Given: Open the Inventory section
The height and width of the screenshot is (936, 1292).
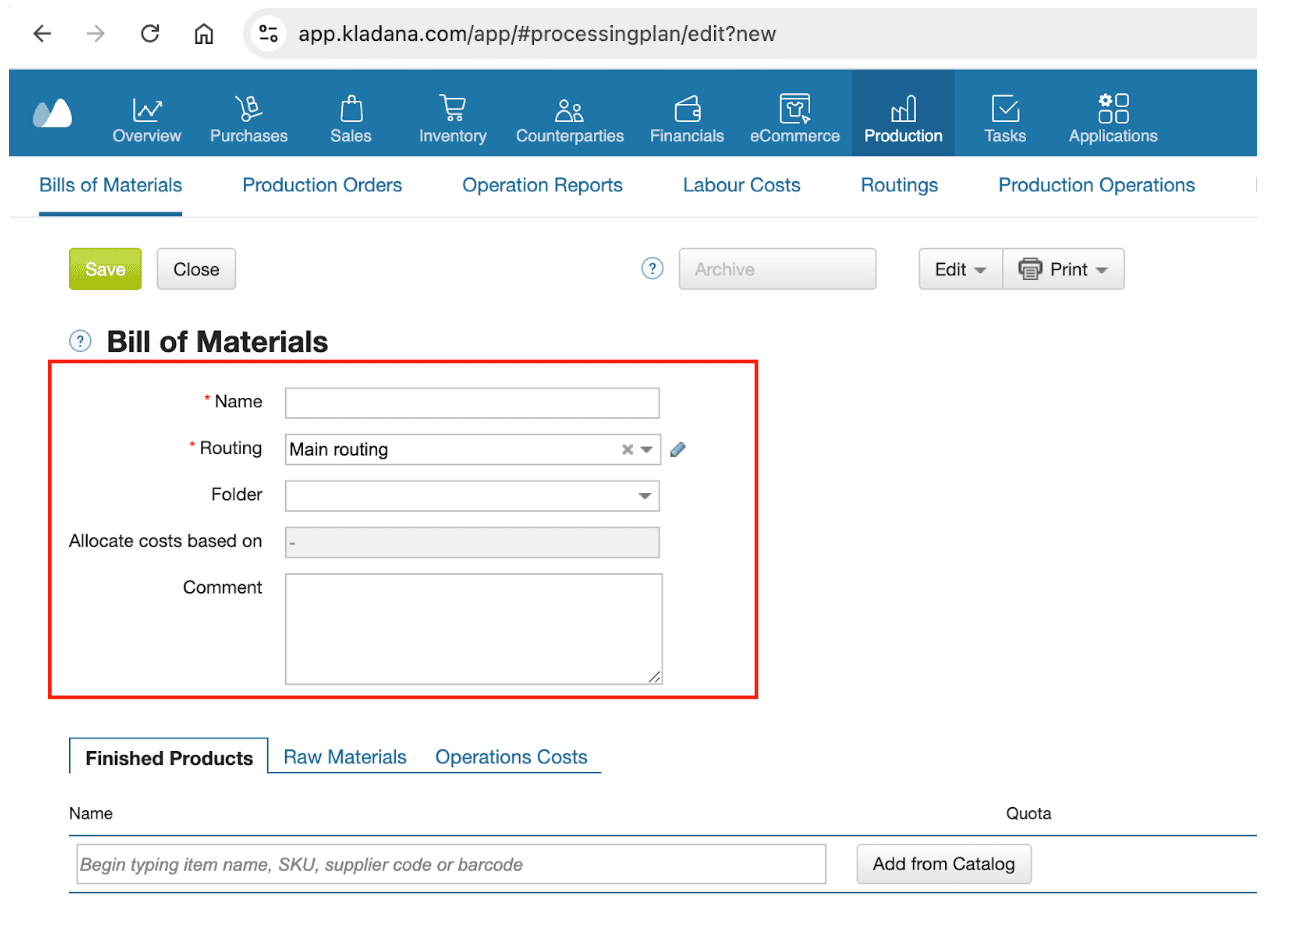Looking at the screenshot, I should click(453, 120).
